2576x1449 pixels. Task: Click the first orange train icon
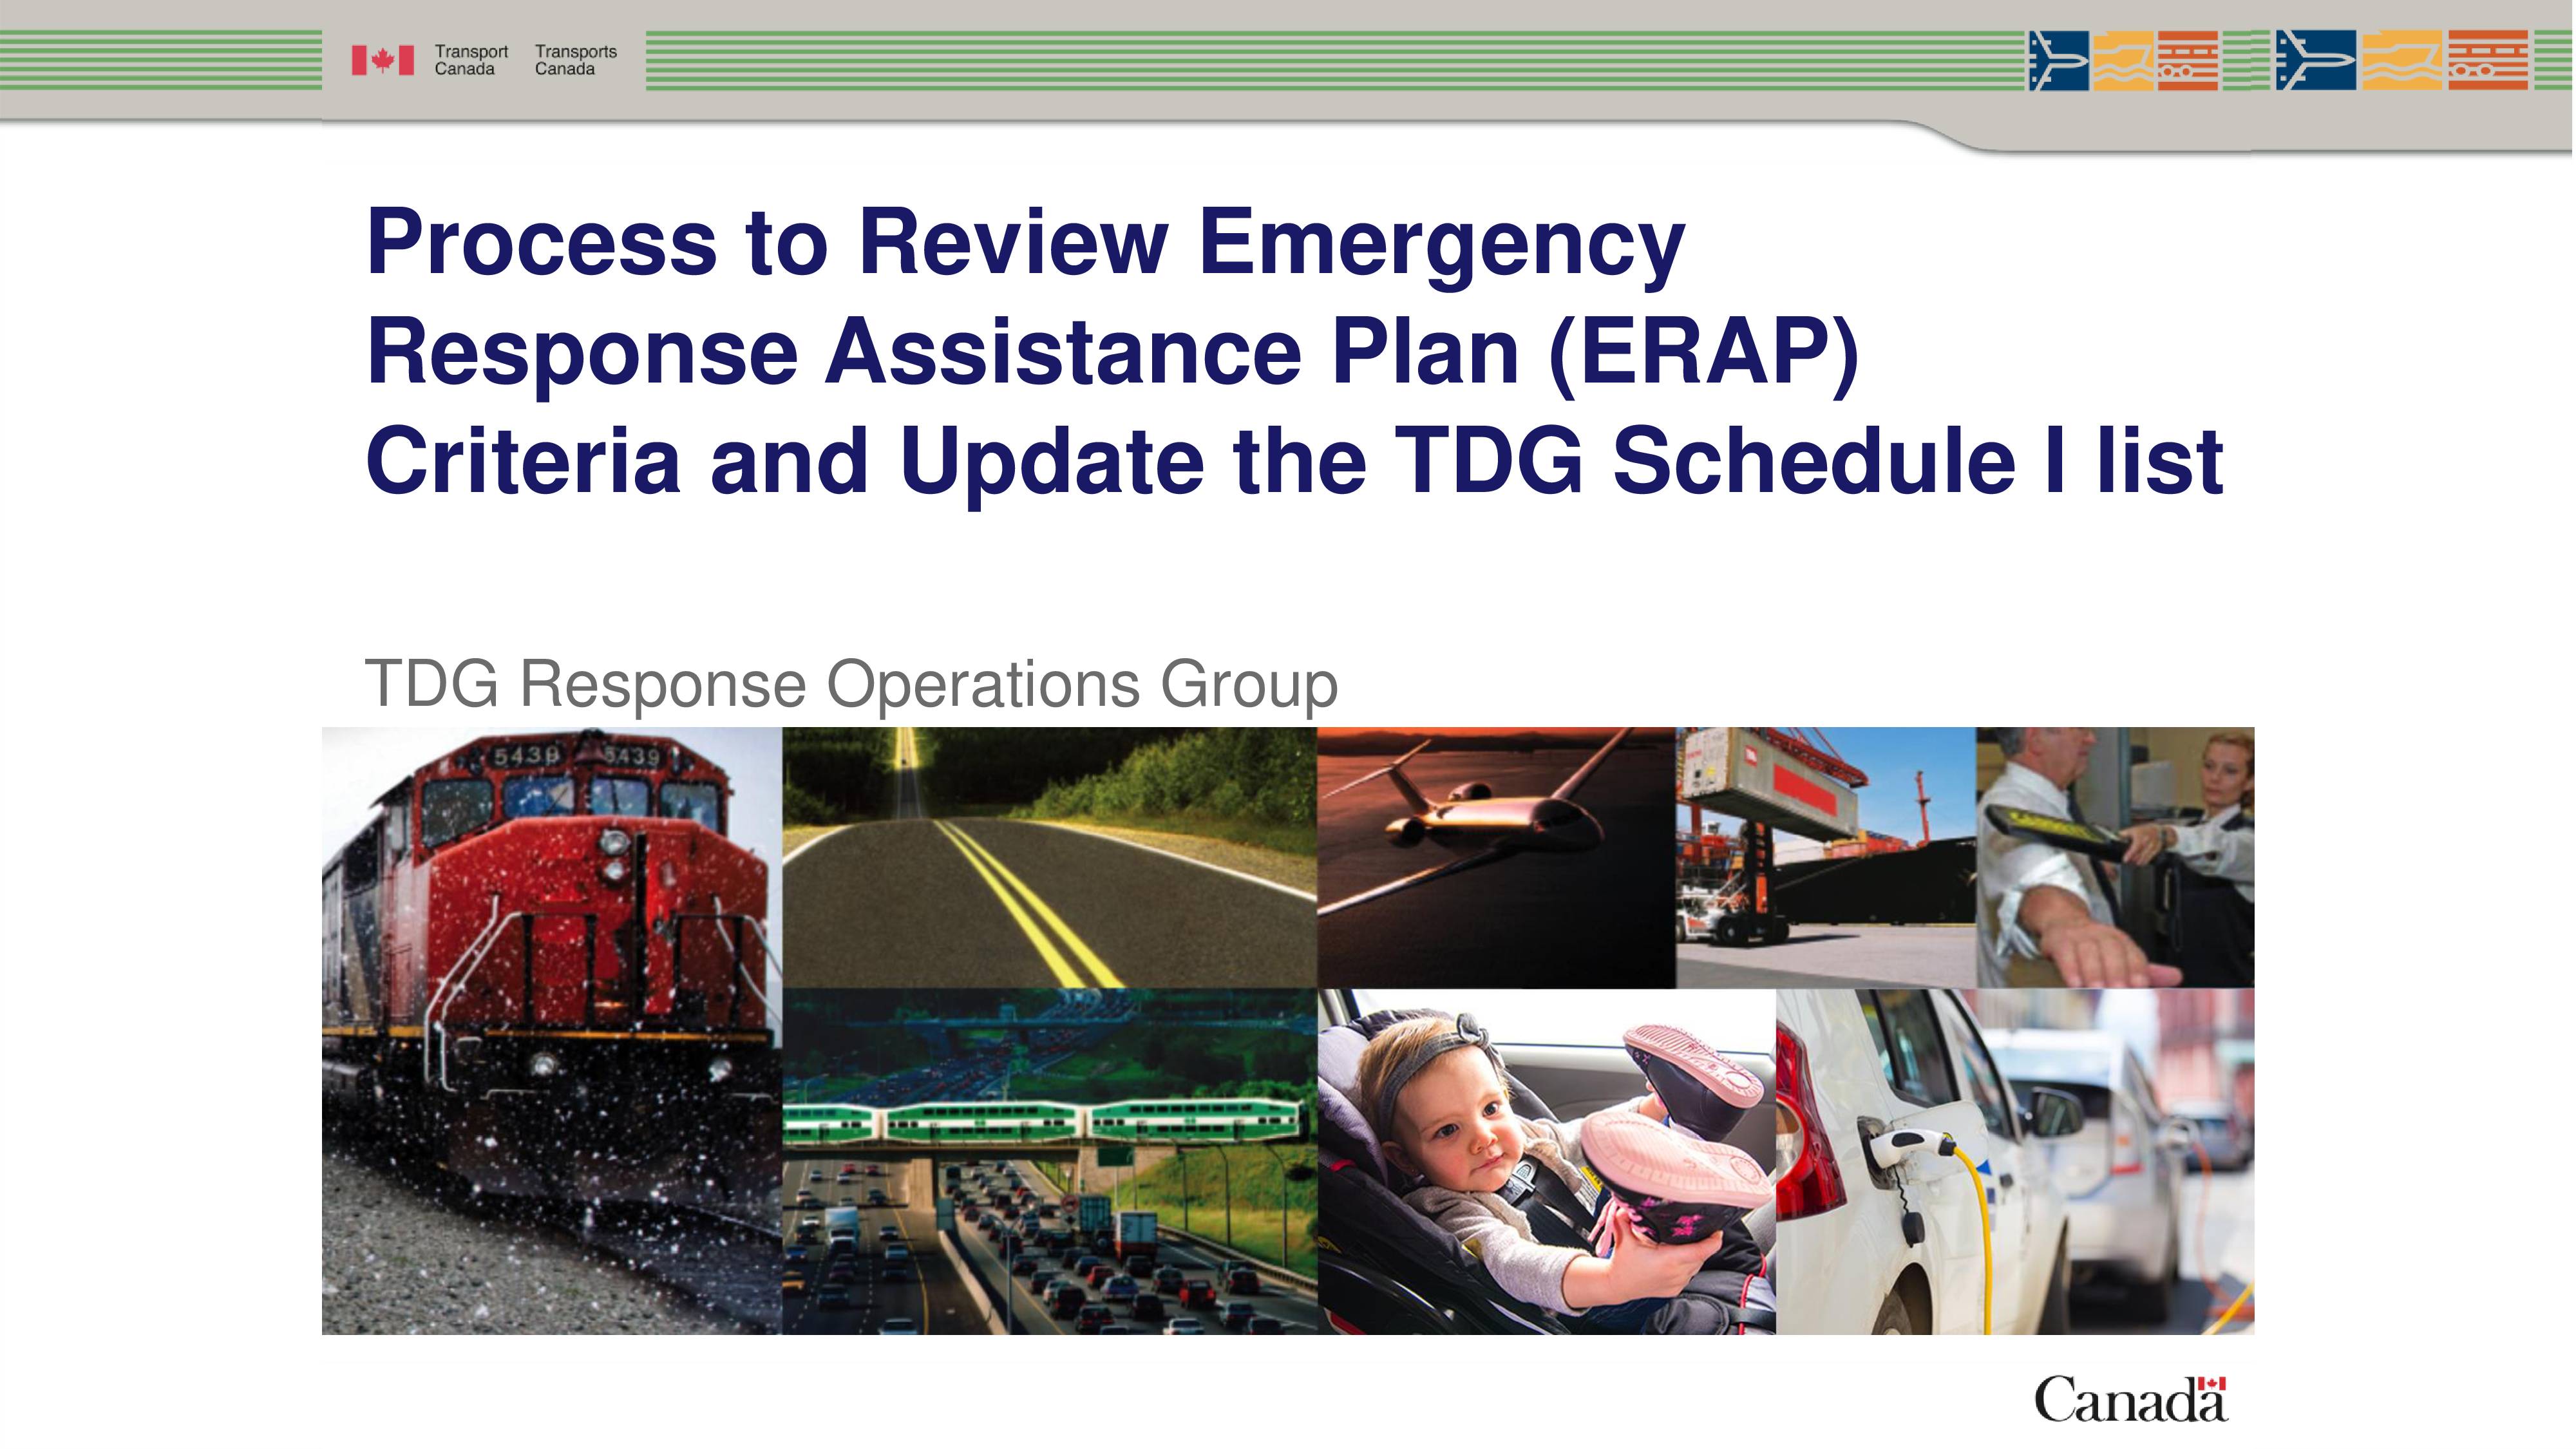[x=2188, y=60]
